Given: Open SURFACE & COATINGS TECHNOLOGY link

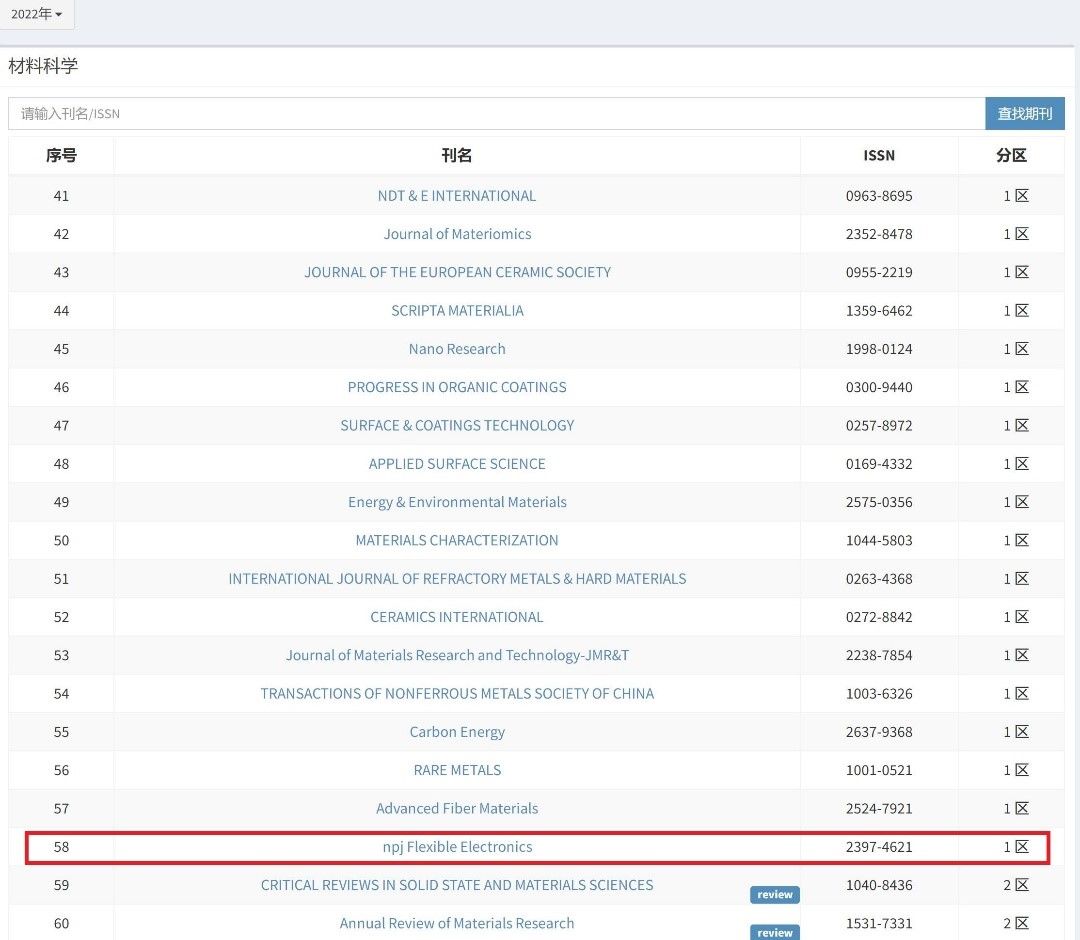Looking at the screenshot, I should coord(457,425).
